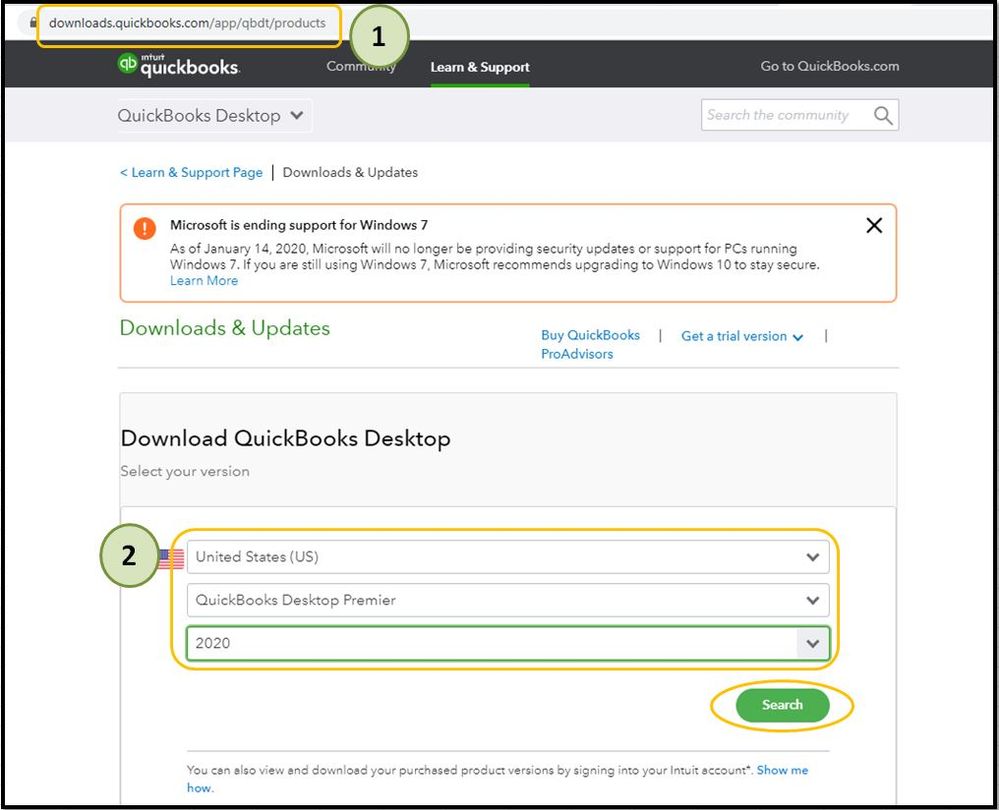Expand the Get a trial version menu
Screen dimensions: 999x810
point(742,336)
